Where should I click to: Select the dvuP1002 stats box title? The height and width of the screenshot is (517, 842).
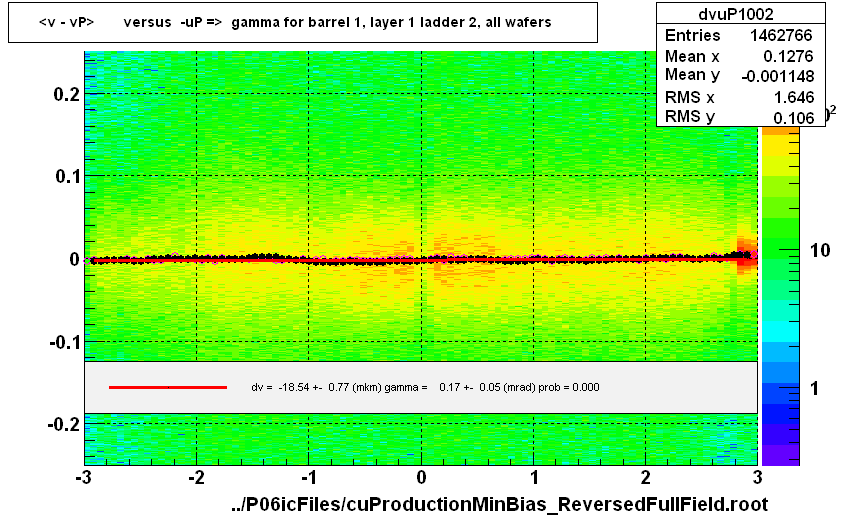(x=736, y=14)
